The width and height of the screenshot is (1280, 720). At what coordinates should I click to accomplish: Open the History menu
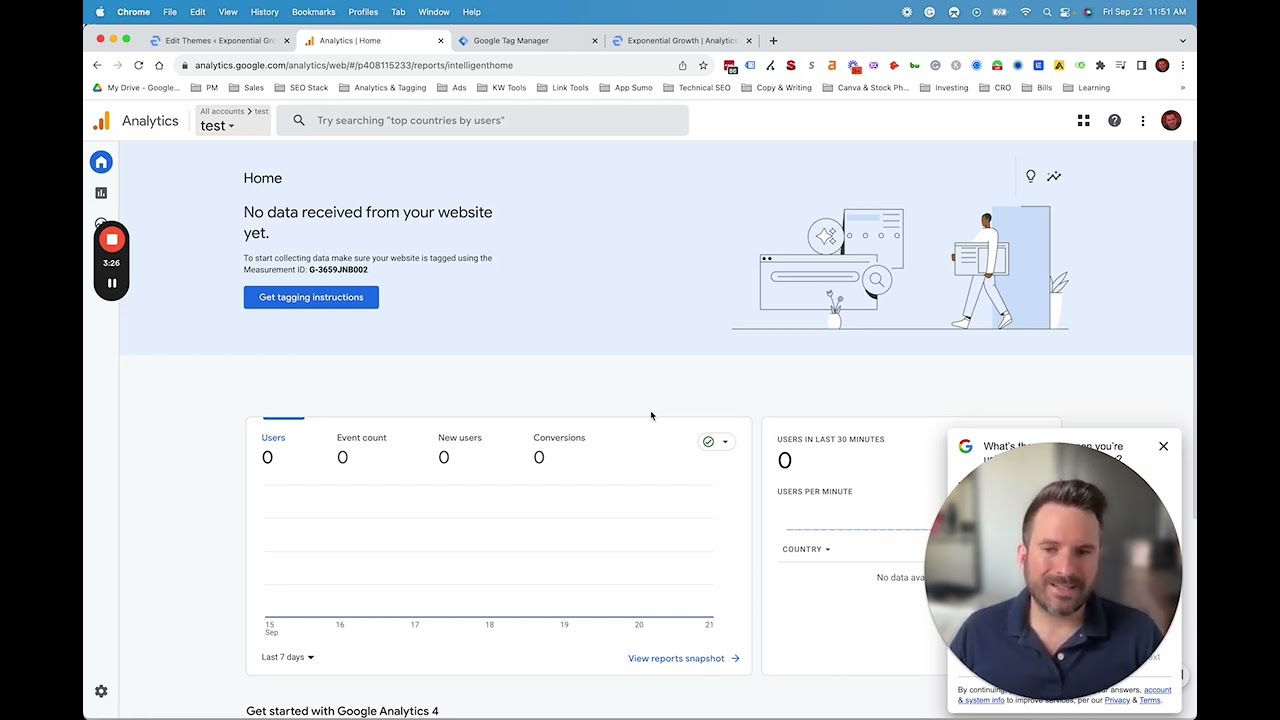(x=264, y=12)
